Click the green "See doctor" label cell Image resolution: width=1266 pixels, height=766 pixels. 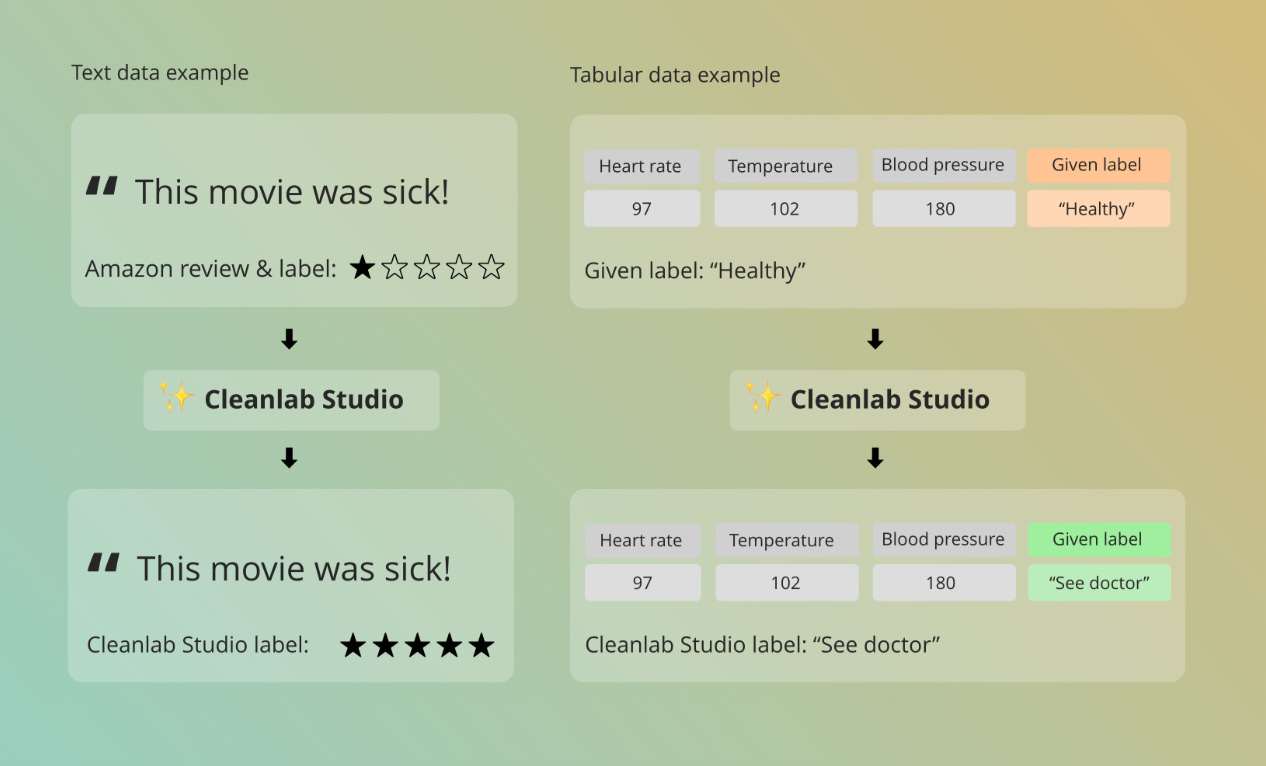coord(1098,583)
